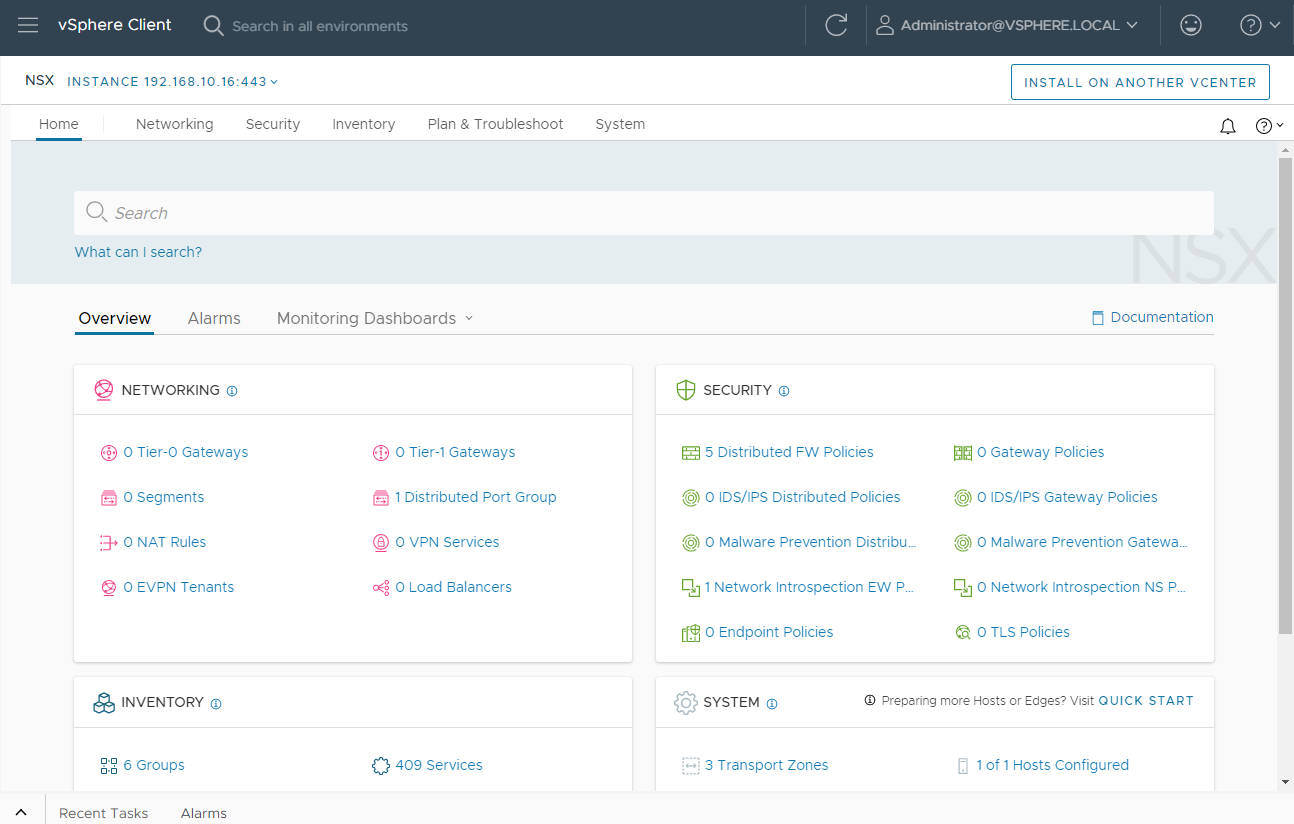Click the Segments icon
Image resolution: width=1294 pixels, height=824 pixels.
109,498
